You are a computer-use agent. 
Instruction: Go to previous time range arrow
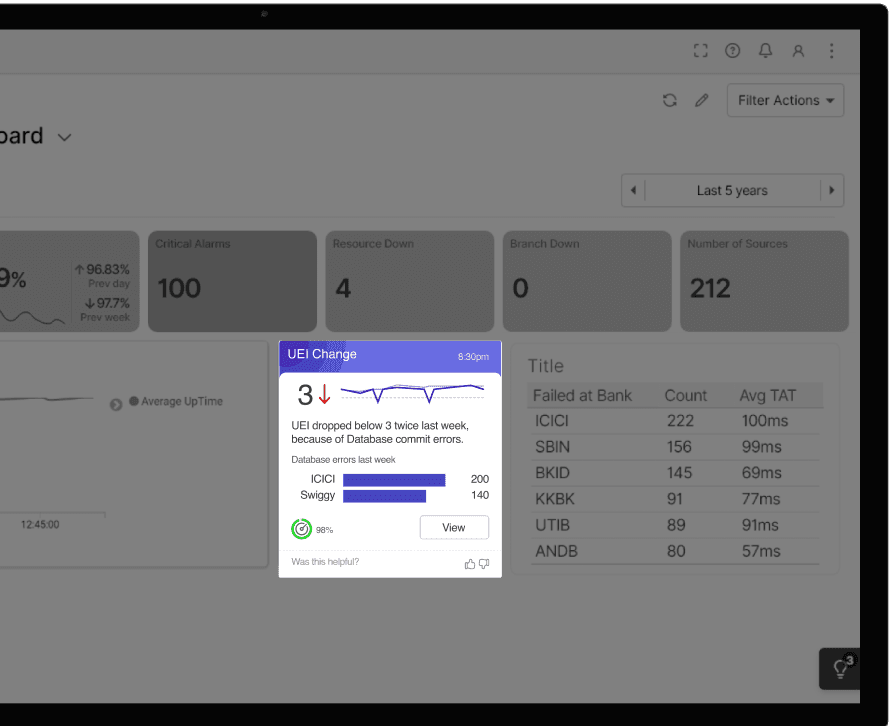pyautogui.click(x=633, y=190)
